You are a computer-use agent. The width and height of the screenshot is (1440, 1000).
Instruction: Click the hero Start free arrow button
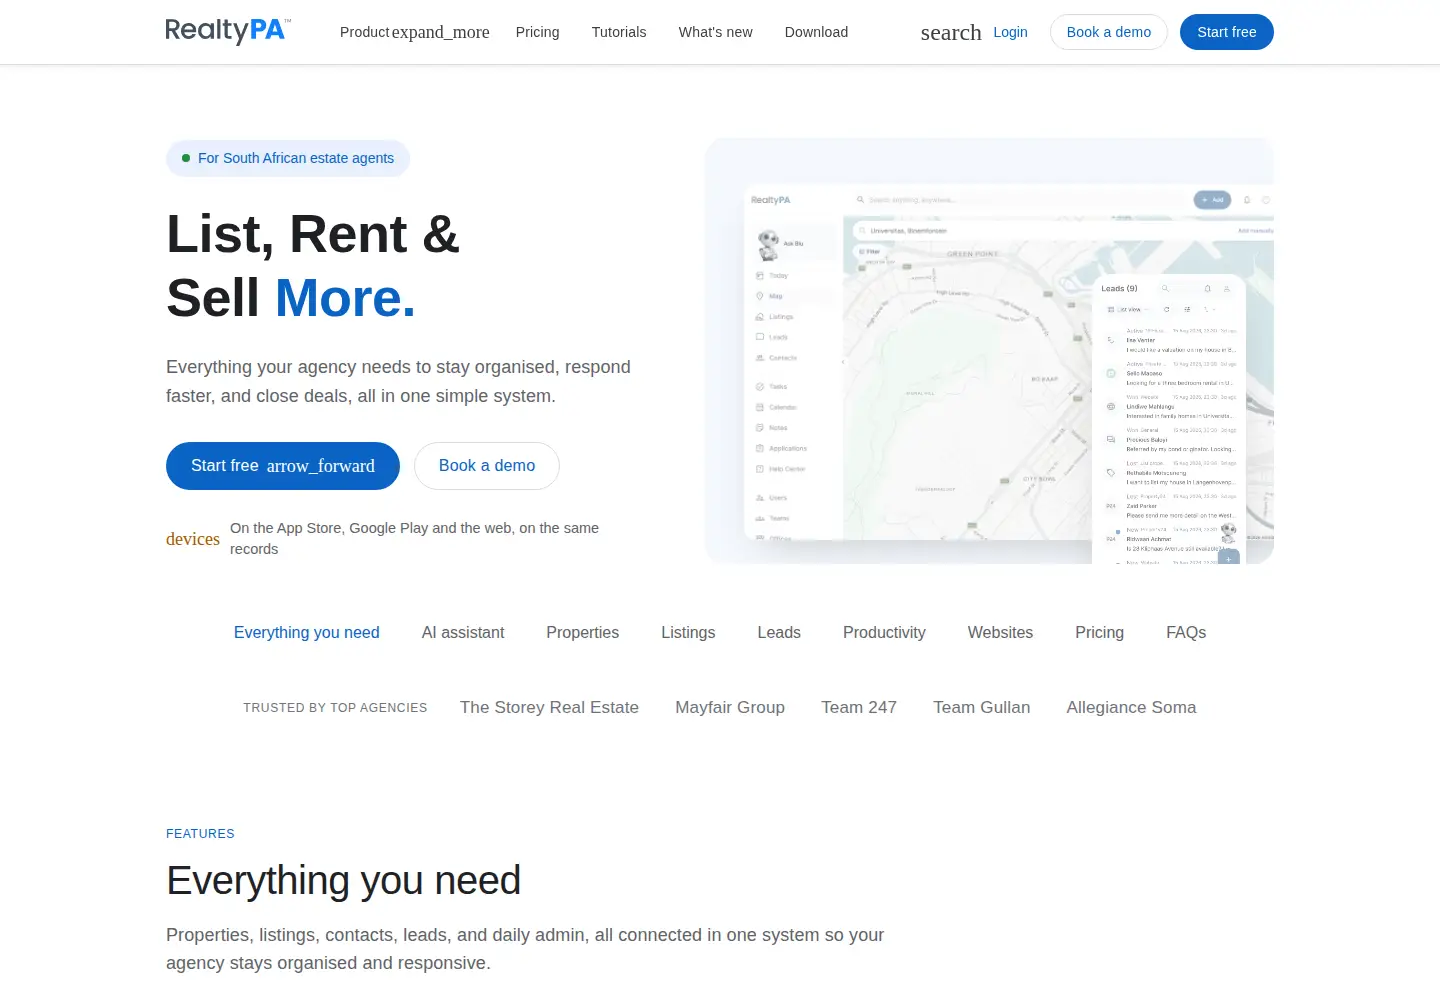click(283, 466)
